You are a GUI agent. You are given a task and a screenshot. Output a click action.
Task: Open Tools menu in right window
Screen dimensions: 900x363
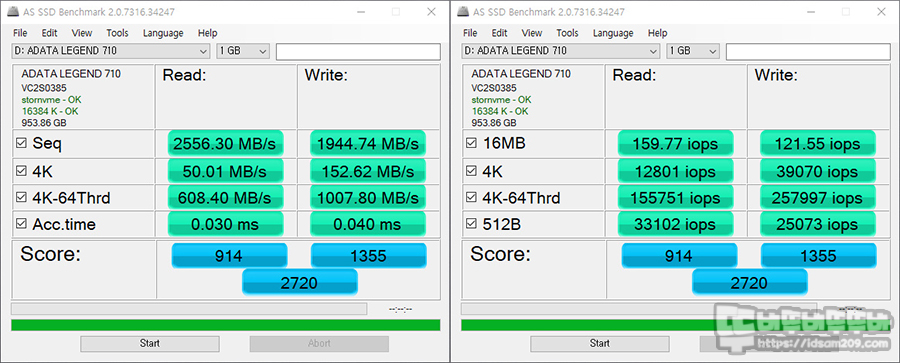(x=567, y=33)
